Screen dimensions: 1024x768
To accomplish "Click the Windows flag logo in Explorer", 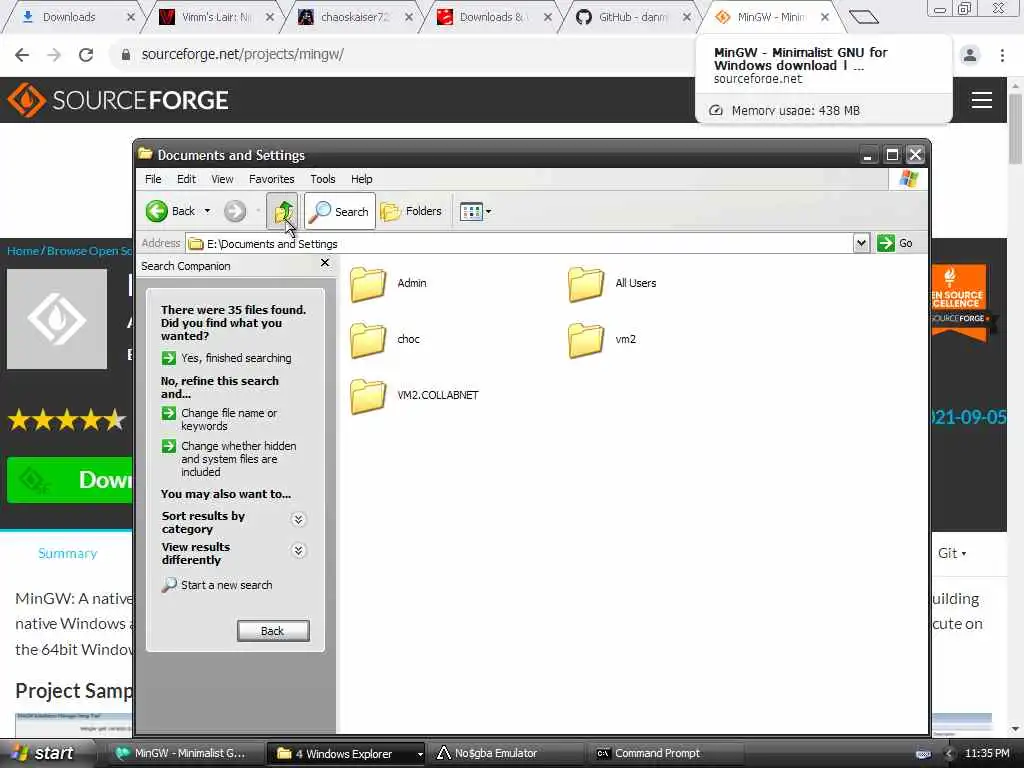I will click(x=908, y=179).
